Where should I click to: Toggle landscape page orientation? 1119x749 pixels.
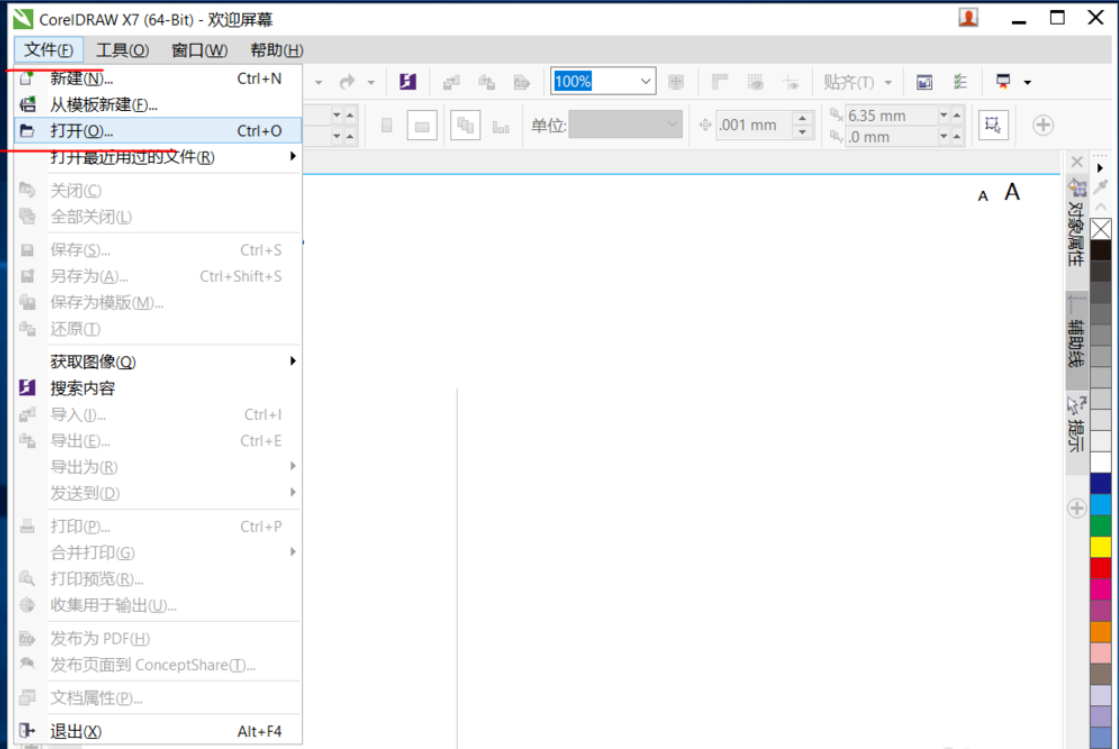coord(423,126)
